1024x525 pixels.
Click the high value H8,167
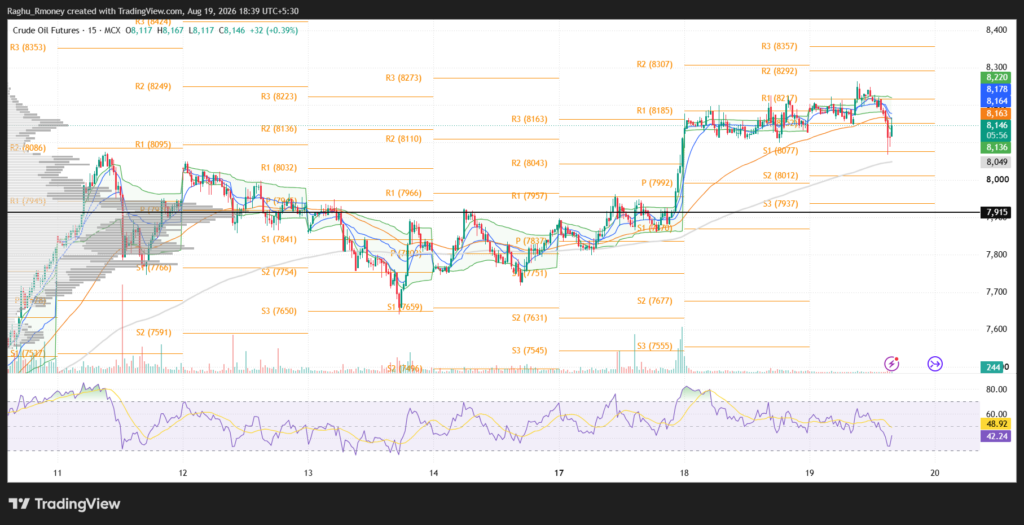171,30
